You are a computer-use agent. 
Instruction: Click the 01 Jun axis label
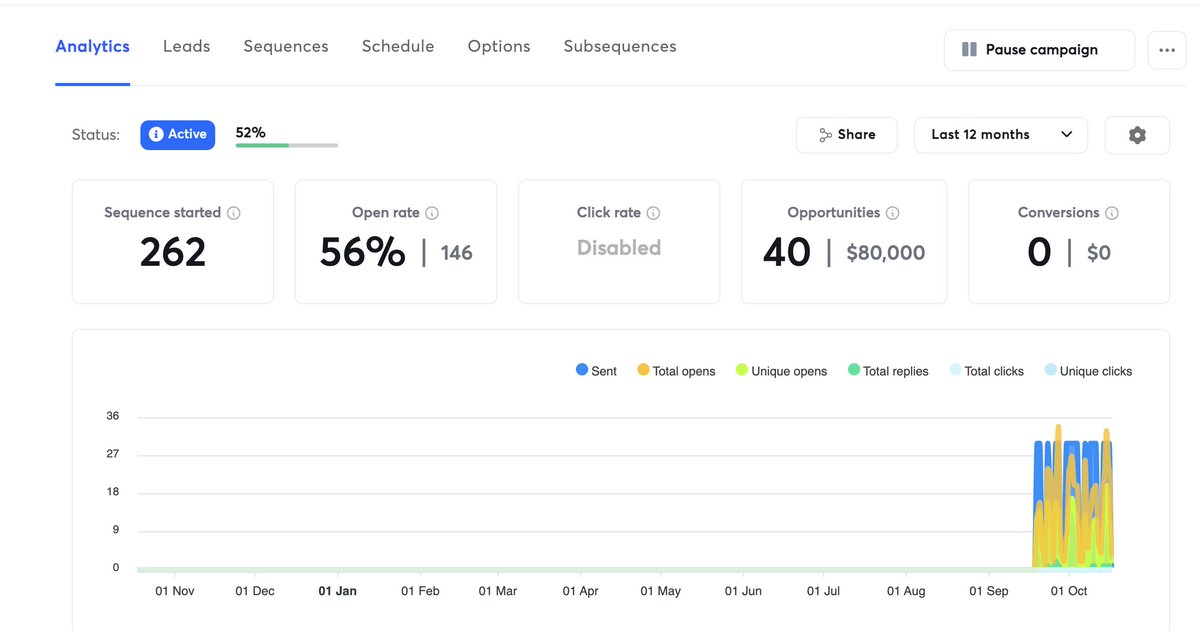click(743, 591)
